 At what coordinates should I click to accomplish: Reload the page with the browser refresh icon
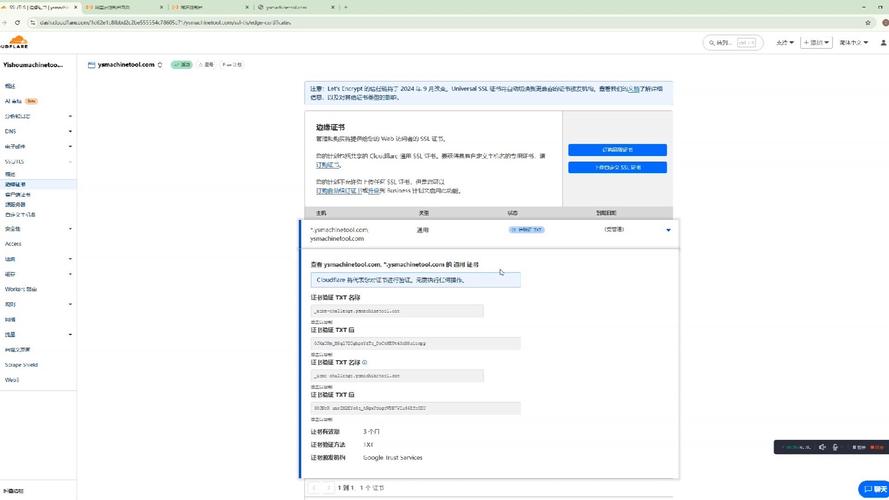click(x=18, y=23)
